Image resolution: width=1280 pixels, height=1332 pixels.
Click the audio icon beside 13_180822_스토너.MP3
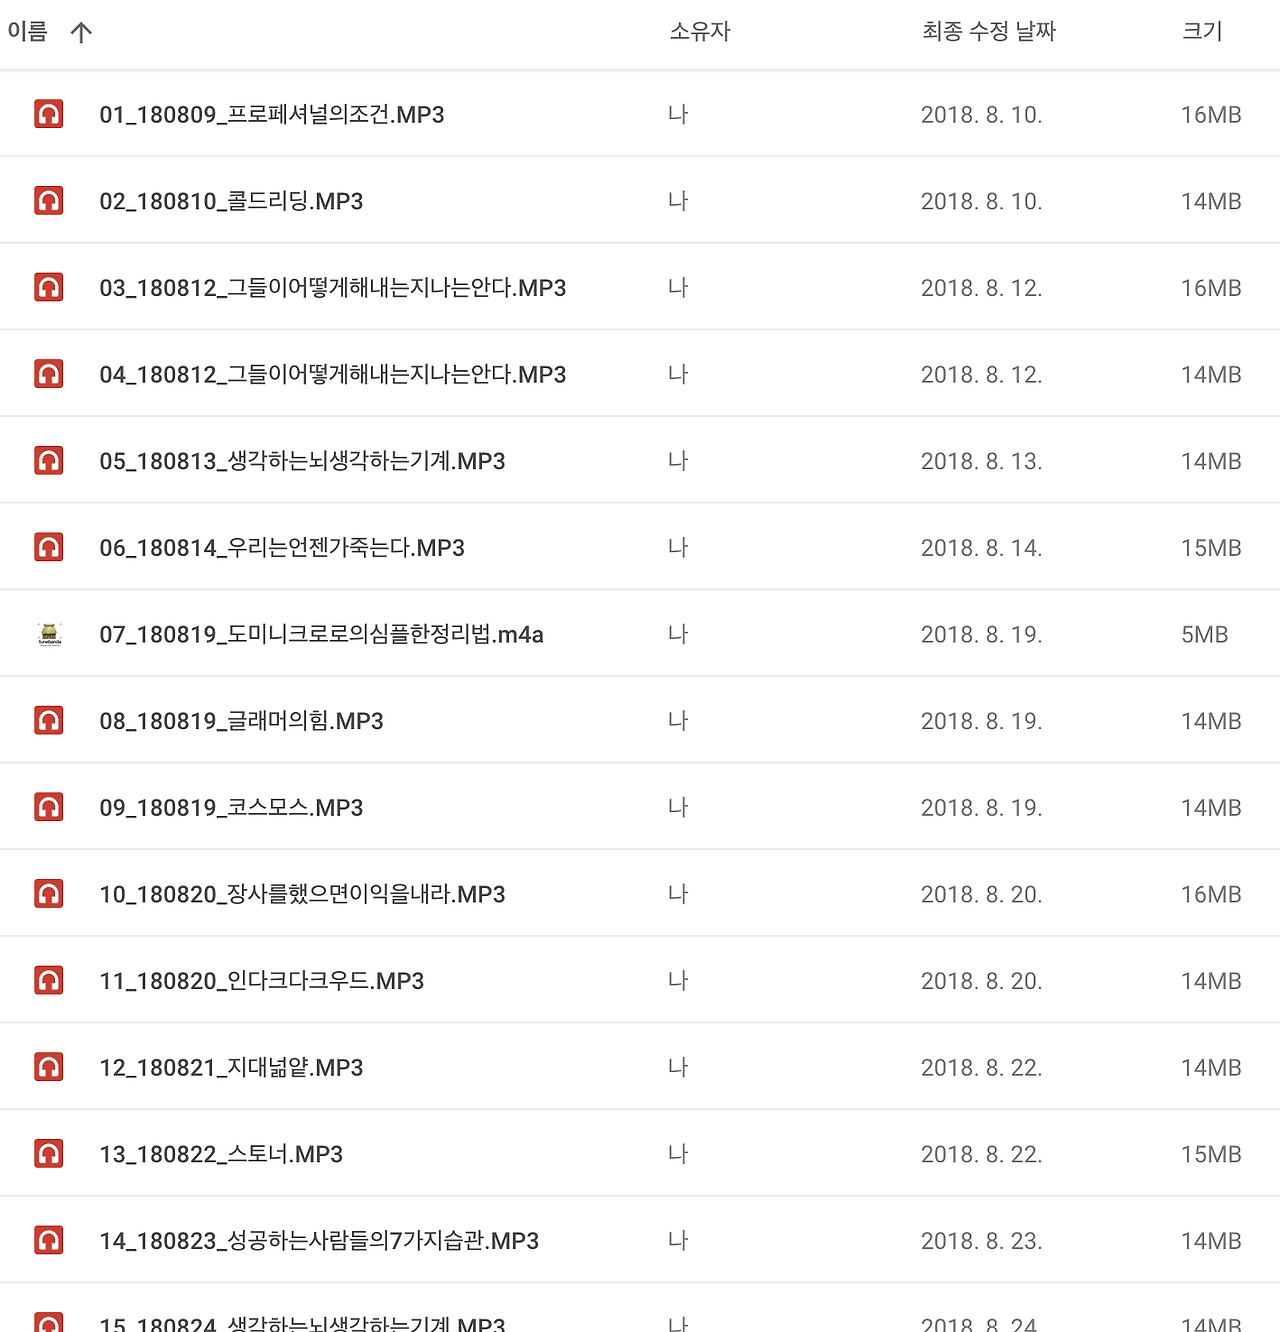(x=48, y=1153)
